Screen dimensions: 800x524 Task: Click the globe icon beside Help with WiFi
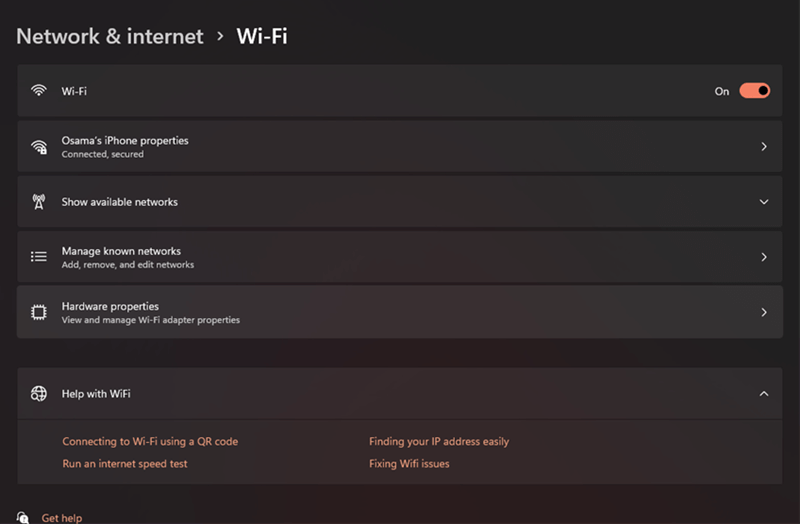click(39, 394)
